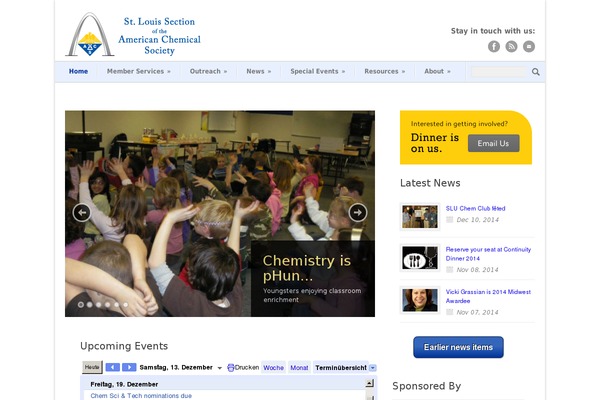The width and height of the screenshot is (600, 400).
Task: Select the second slideshow dot
Action: [90, 305]
